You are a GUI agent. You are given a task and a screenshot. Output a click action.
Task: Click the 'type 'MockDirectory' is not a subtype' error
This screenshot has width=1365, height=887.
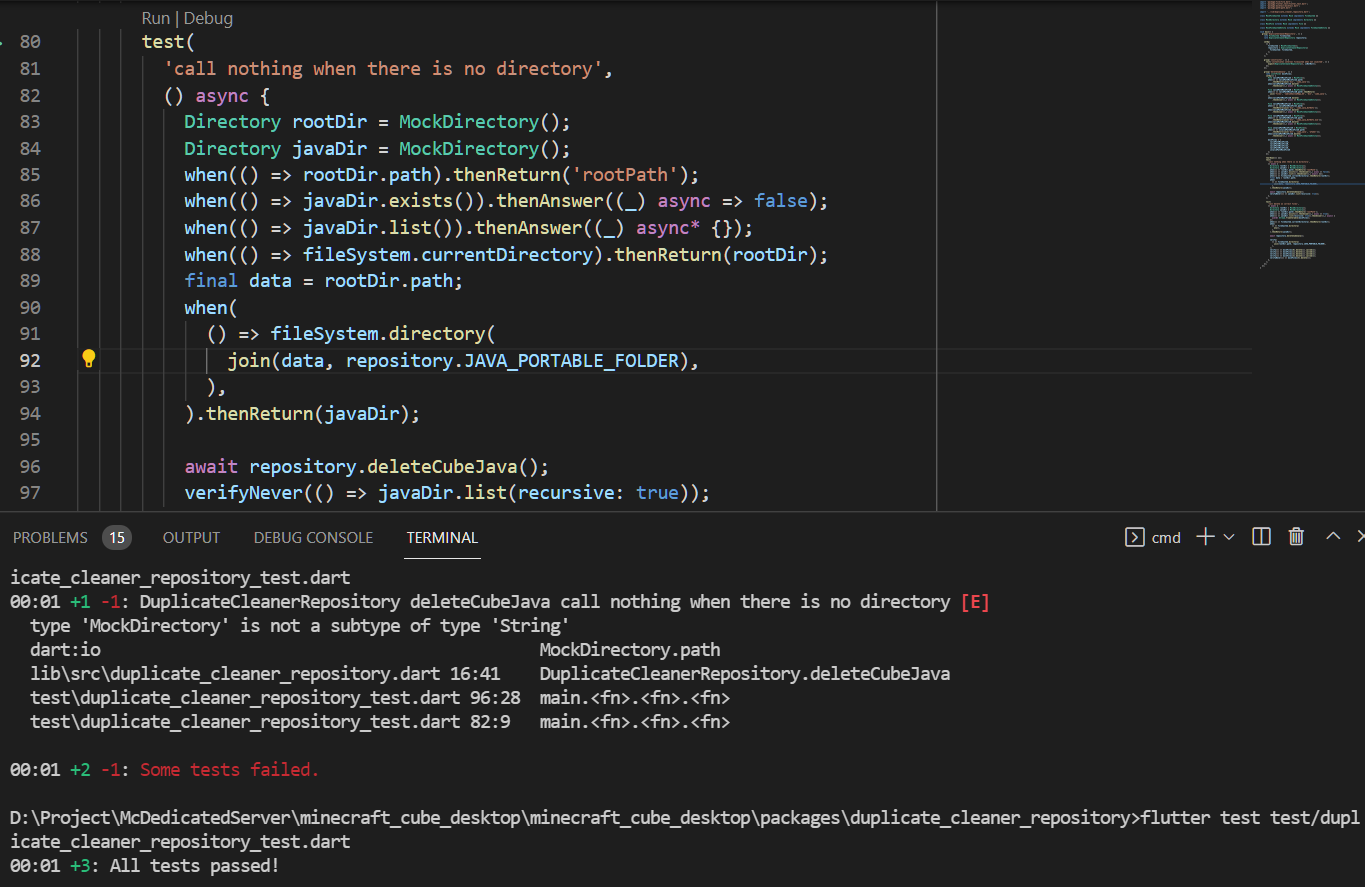[x=299, y=626]
